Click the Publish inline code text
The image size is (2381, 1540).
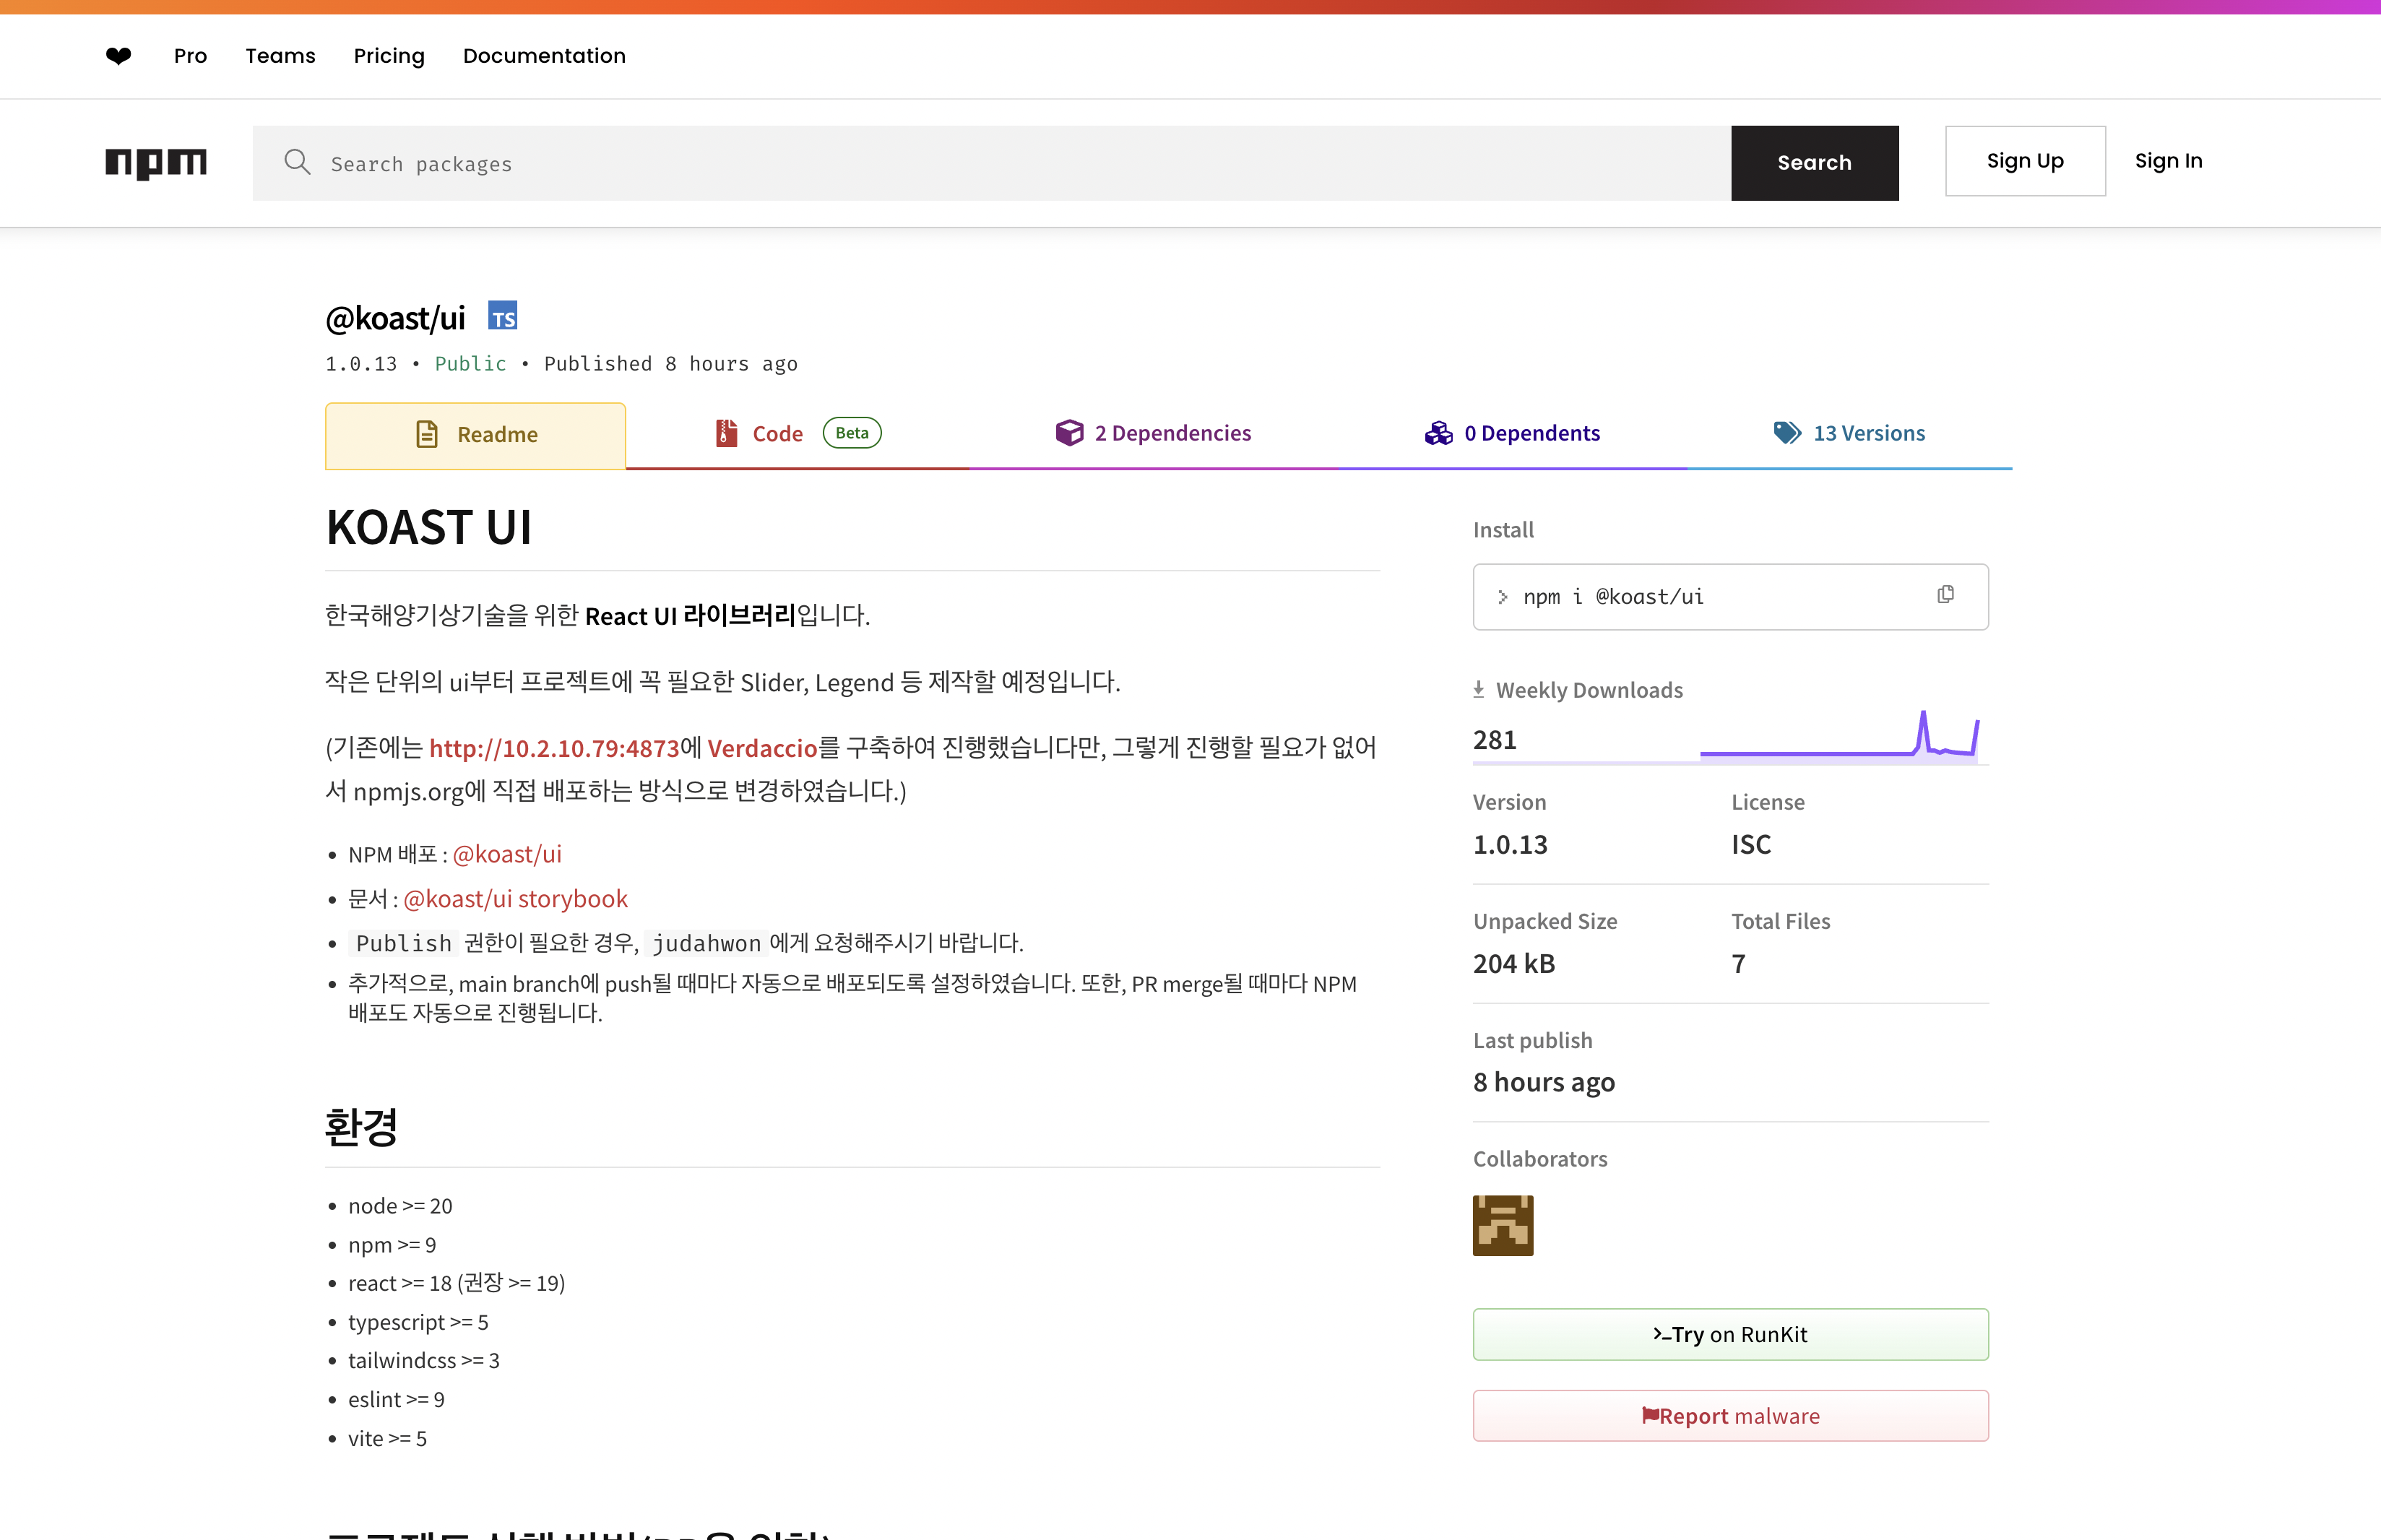coord(404,943)
